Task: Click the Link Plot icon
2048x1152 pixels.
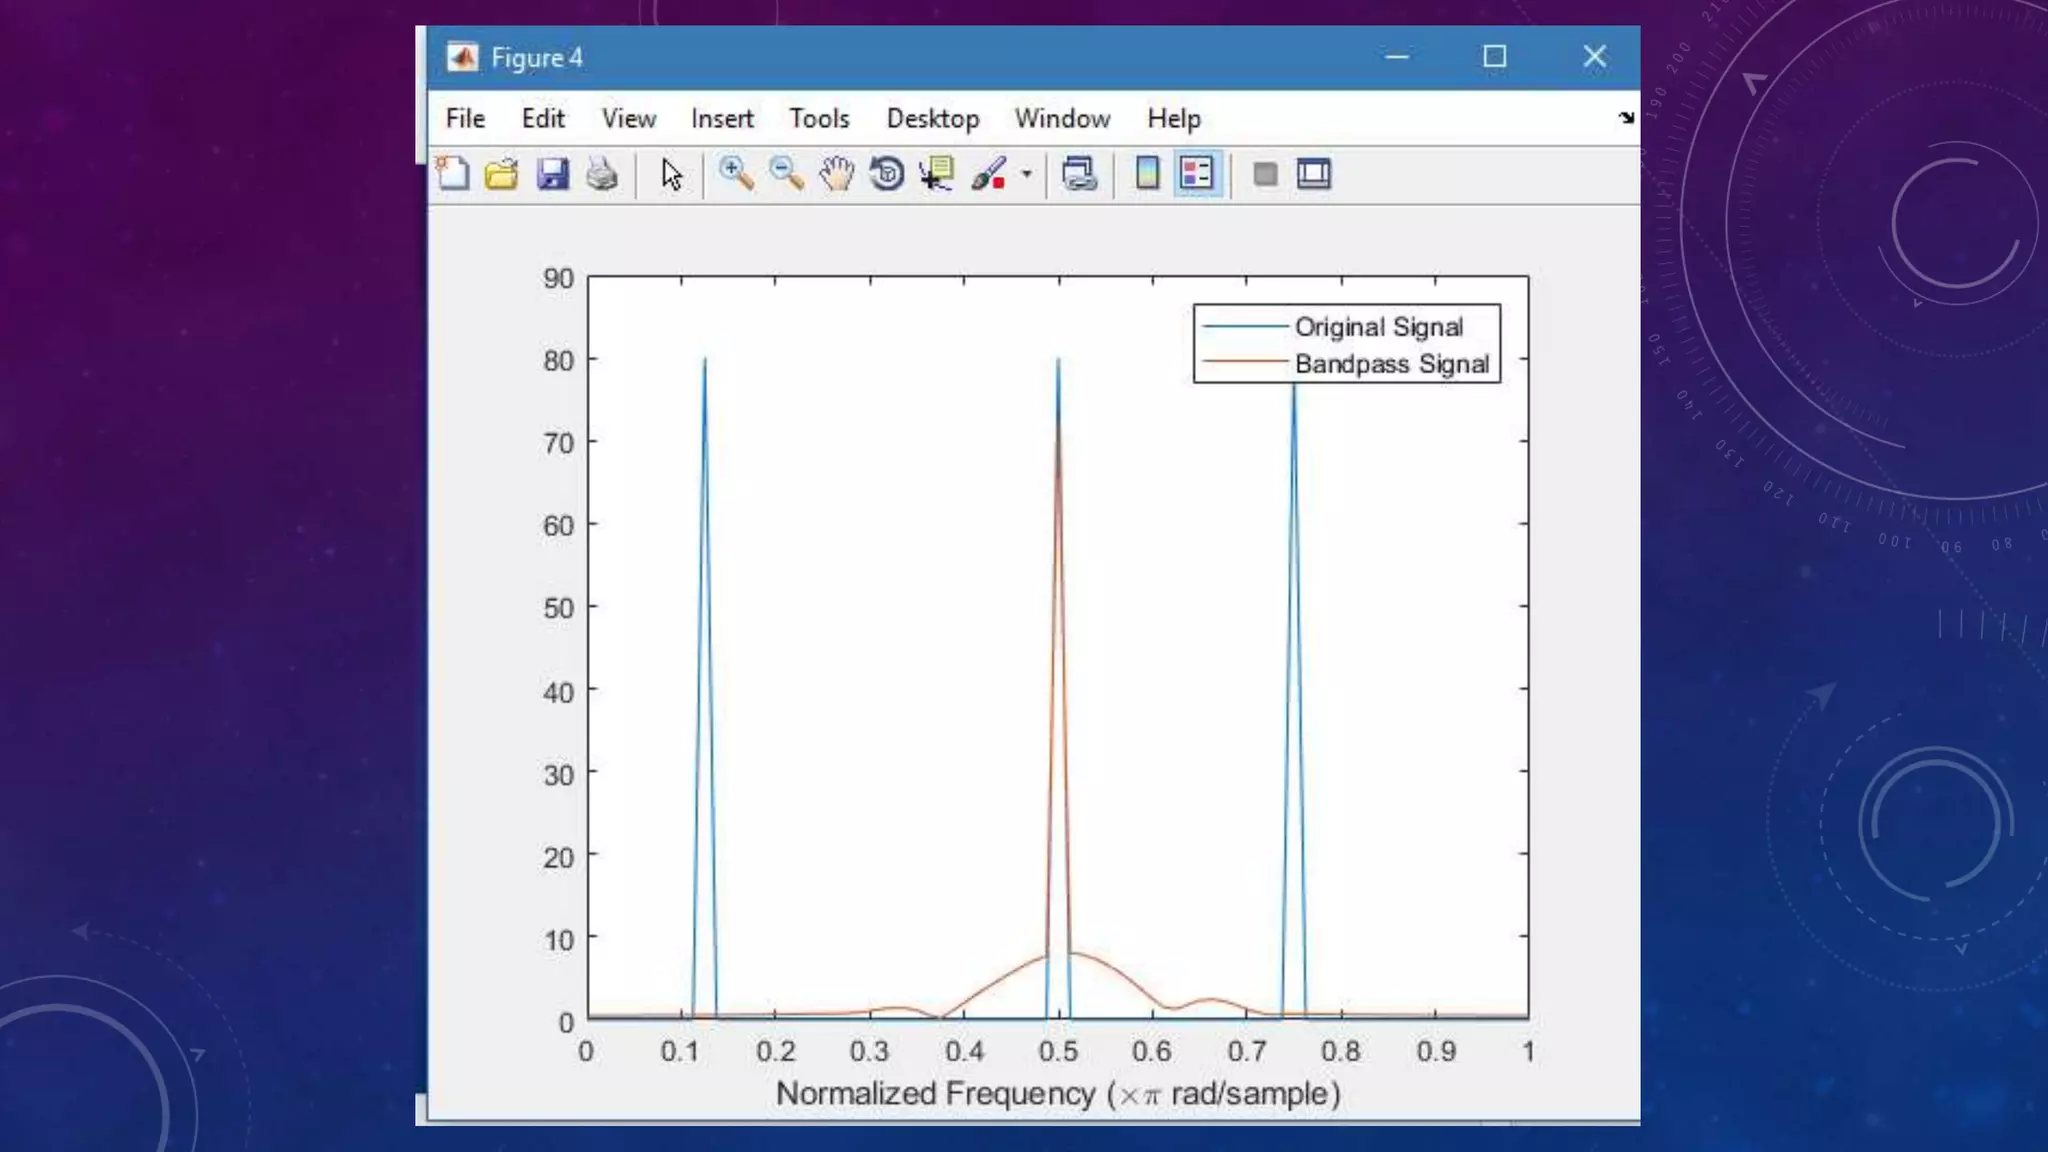Action: pyautogui.click(x=1079, y=174)
